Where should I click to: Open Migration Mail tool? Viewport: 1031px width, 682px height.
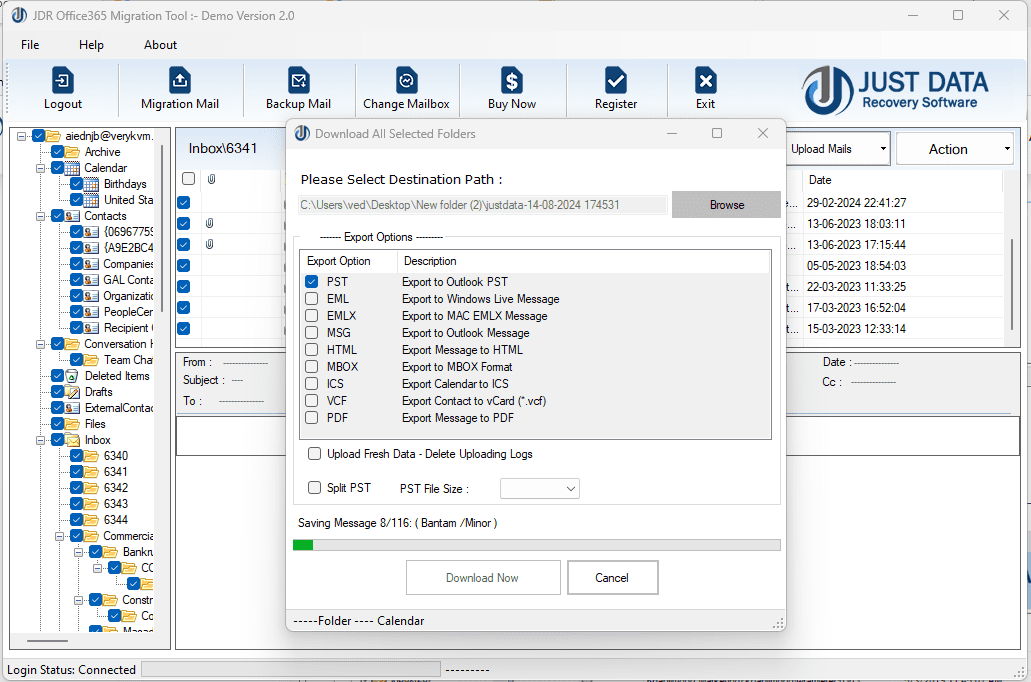[x=180, y=89]
